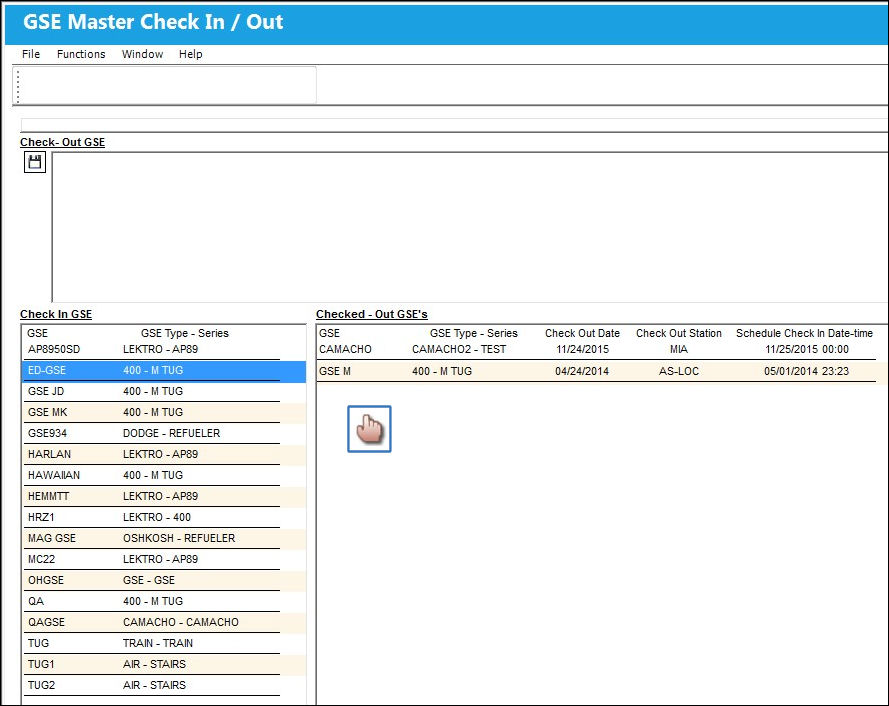The width and height of the screenshot is (889, 706).
Task: Select the GSE JD row
Action: click(x=164, y=391)
